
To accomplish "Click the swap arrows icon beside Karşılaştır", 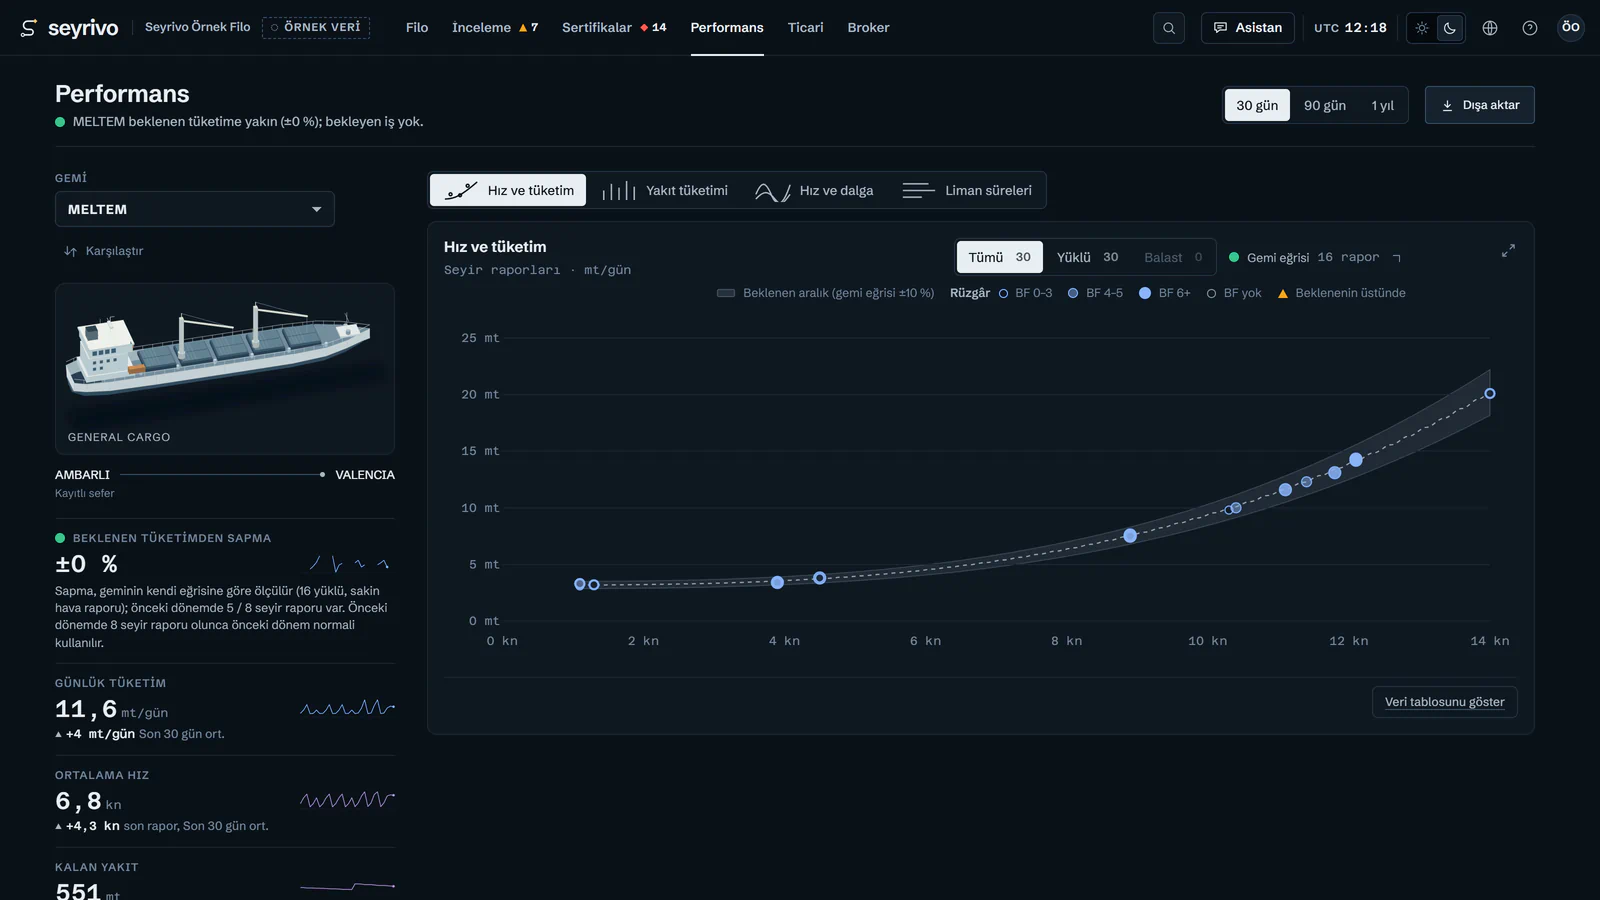I will click(70, 251).
